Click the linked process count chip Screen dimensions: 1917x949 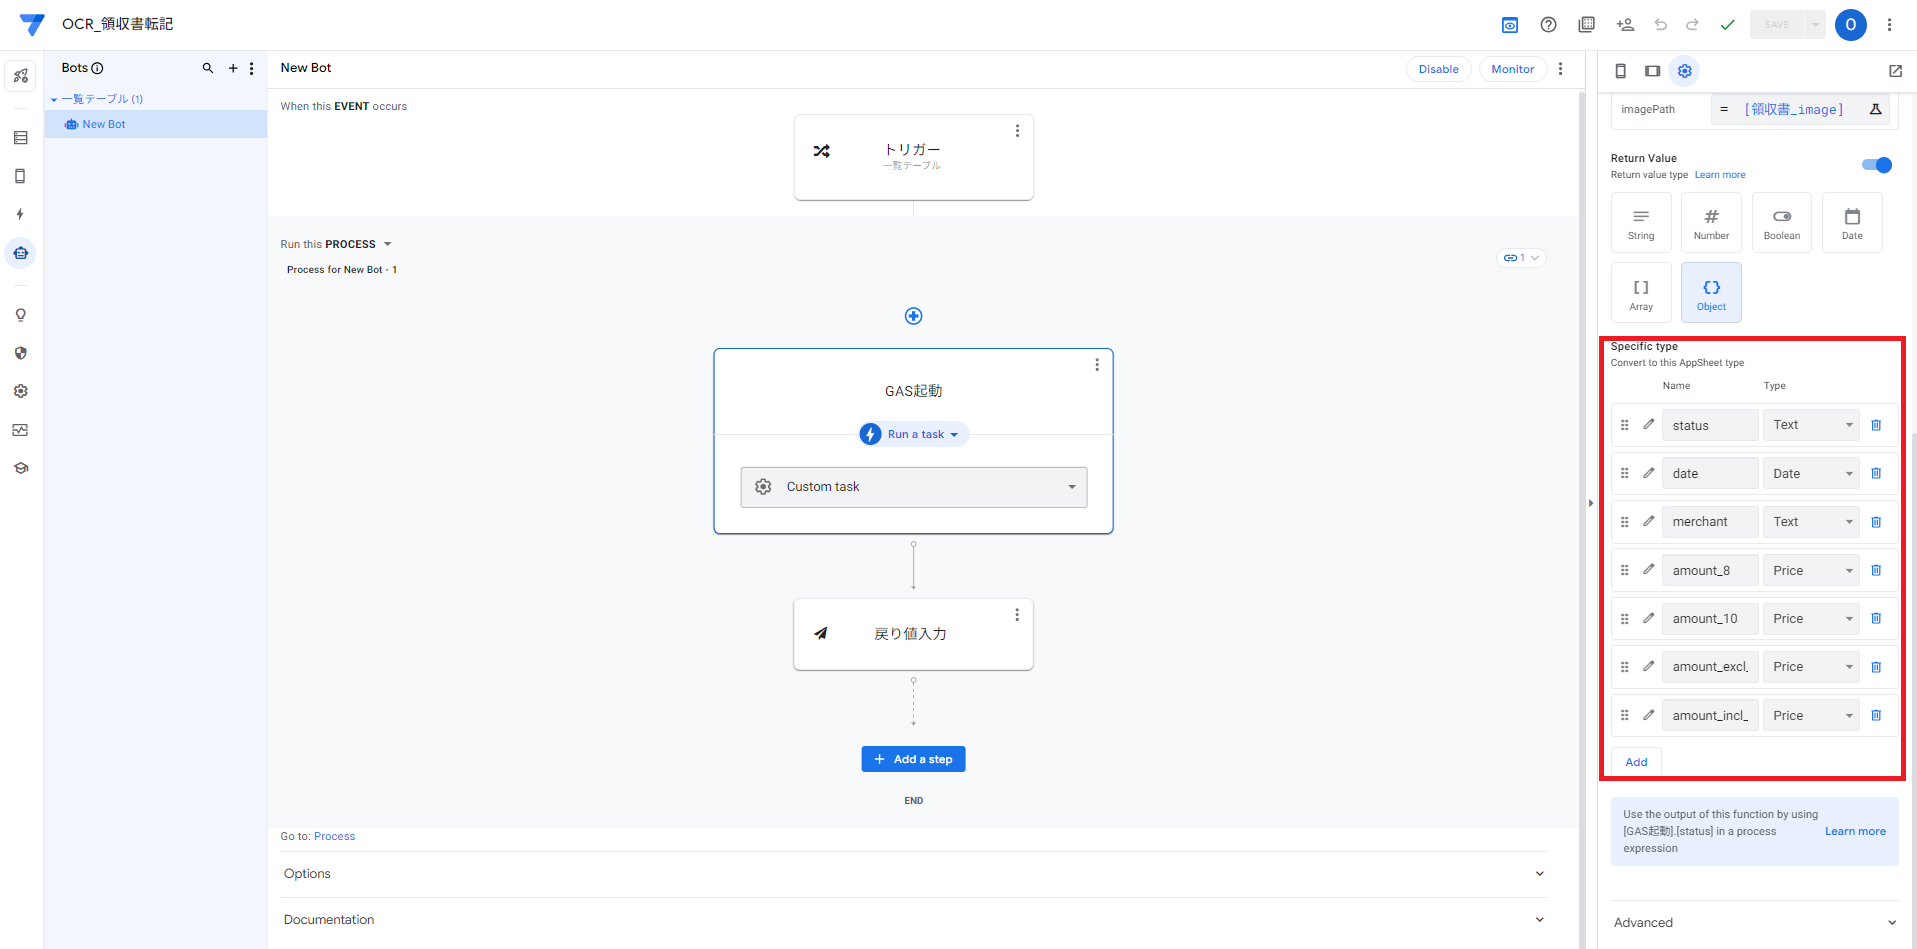coord(1521,258)
